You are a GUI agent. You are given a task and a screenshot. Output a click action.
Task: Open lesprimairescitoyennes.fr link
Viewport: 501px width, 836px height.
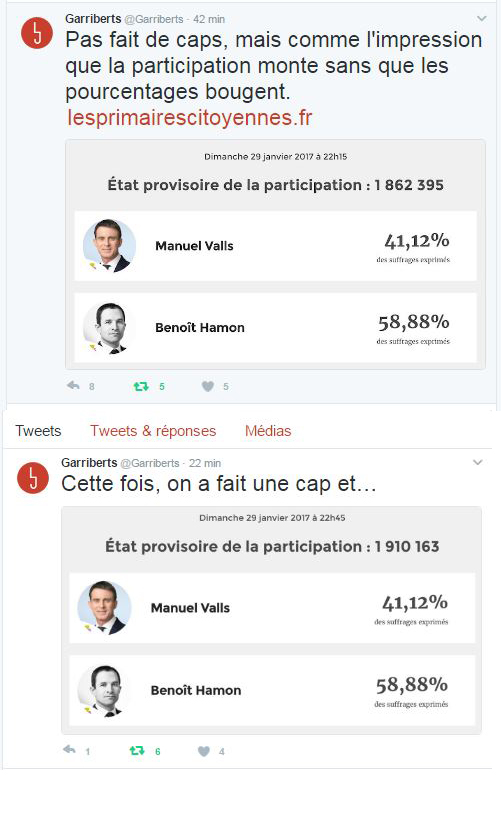pos(190,117)
